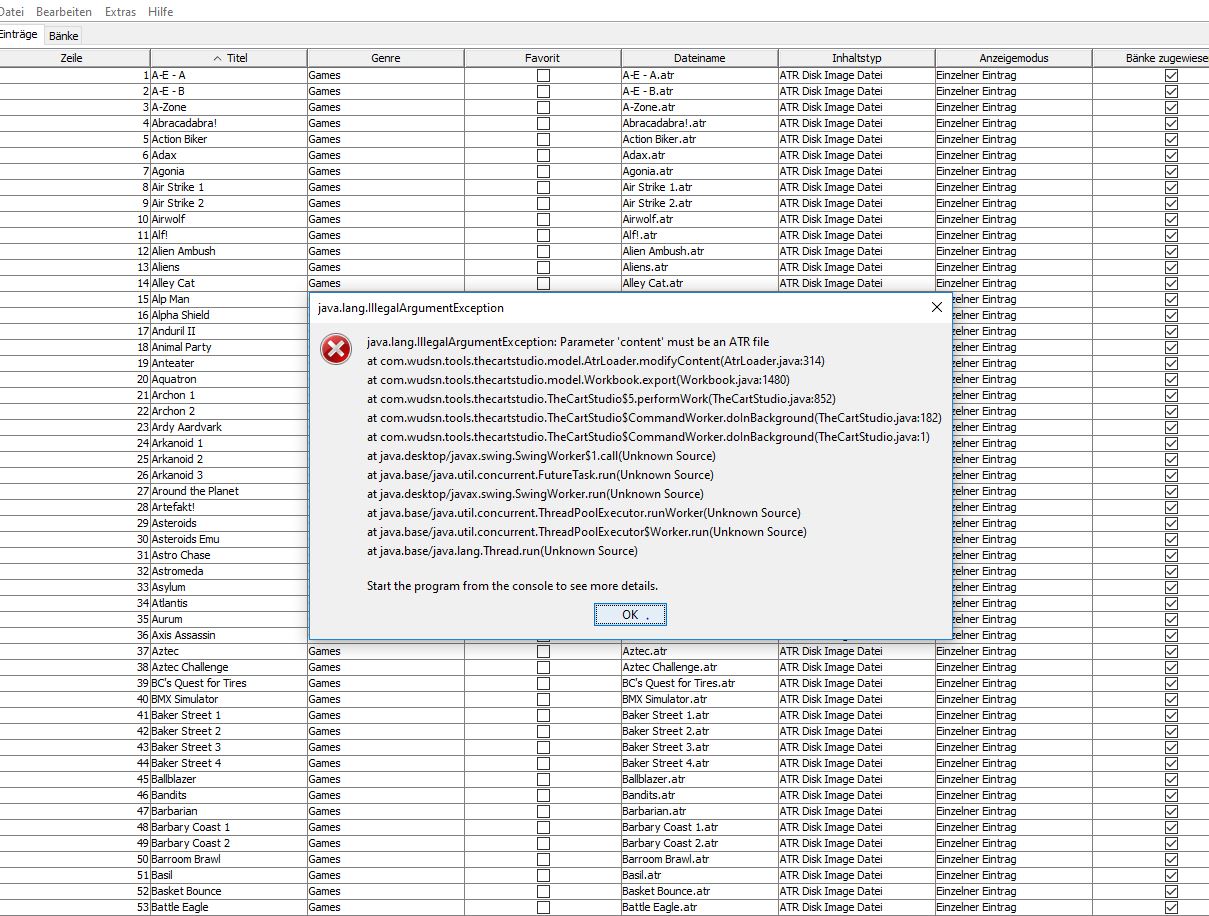
Task: Select the Aztec Challenge title cell
Action: pyautogui.click(x=229, y=667)
